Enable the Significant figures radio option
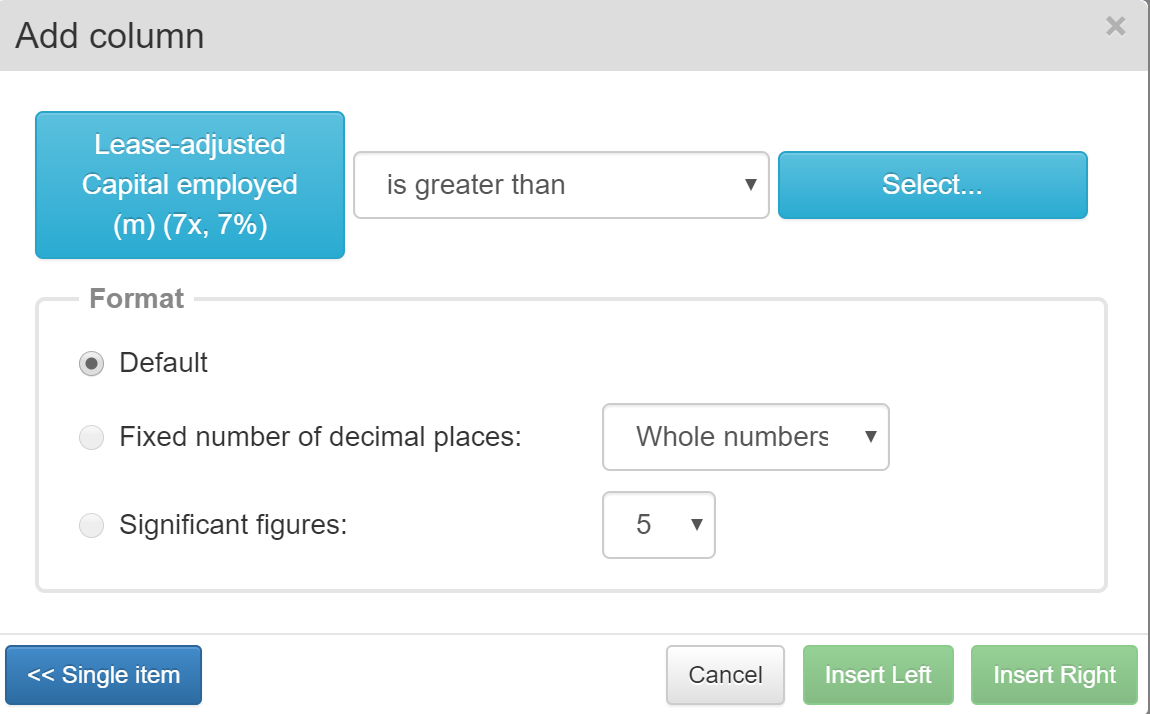Image resolution: width=1150 pixels, height=714 pixels. [91, 526]
